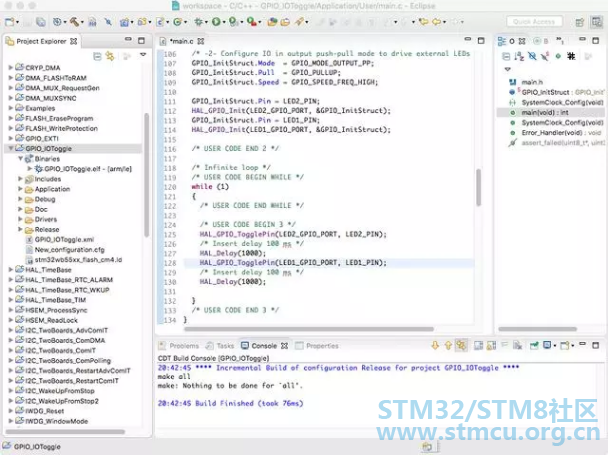
Task: Collapse all in the Outline view
Action: 506,57
